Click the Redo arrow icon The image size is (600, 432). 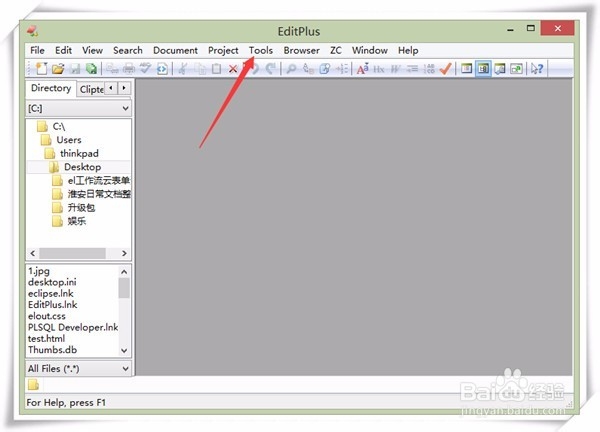271,69
